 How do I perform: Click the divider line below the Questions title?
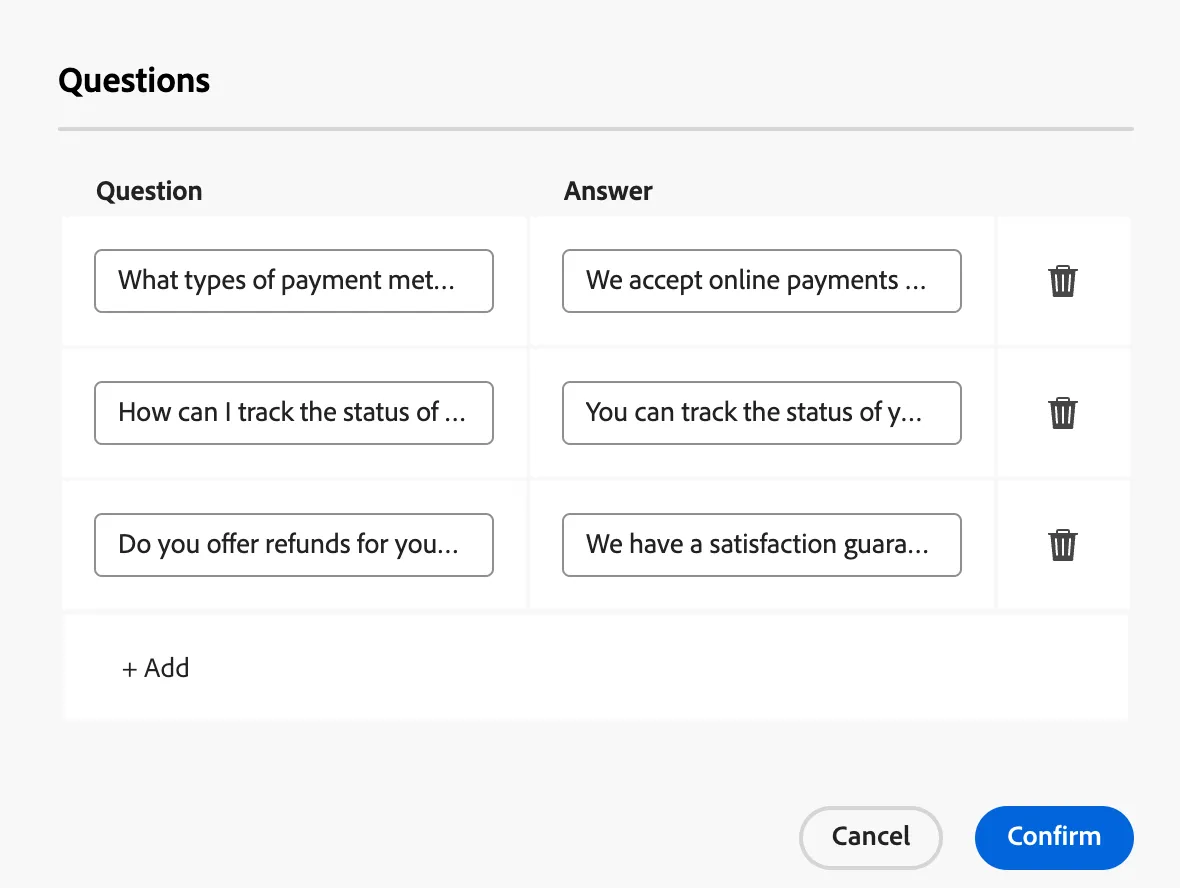pyautogui.click(x=596, y=129)
